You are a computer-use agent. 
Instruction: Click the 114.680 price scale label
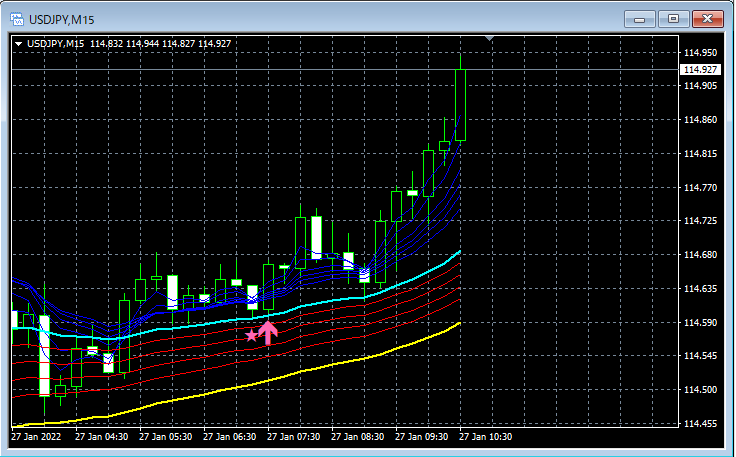[x=700, y=255]
